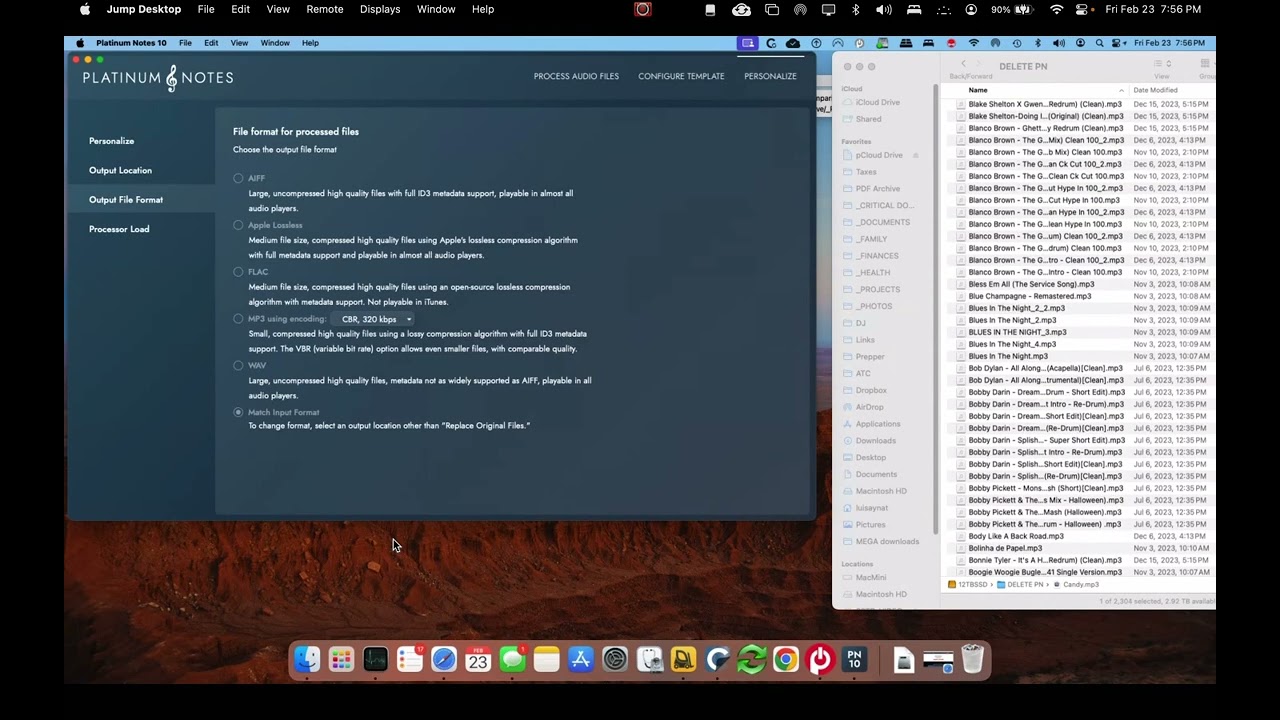Open Finder view options dropdown in toolbar

coord(1163,64)
